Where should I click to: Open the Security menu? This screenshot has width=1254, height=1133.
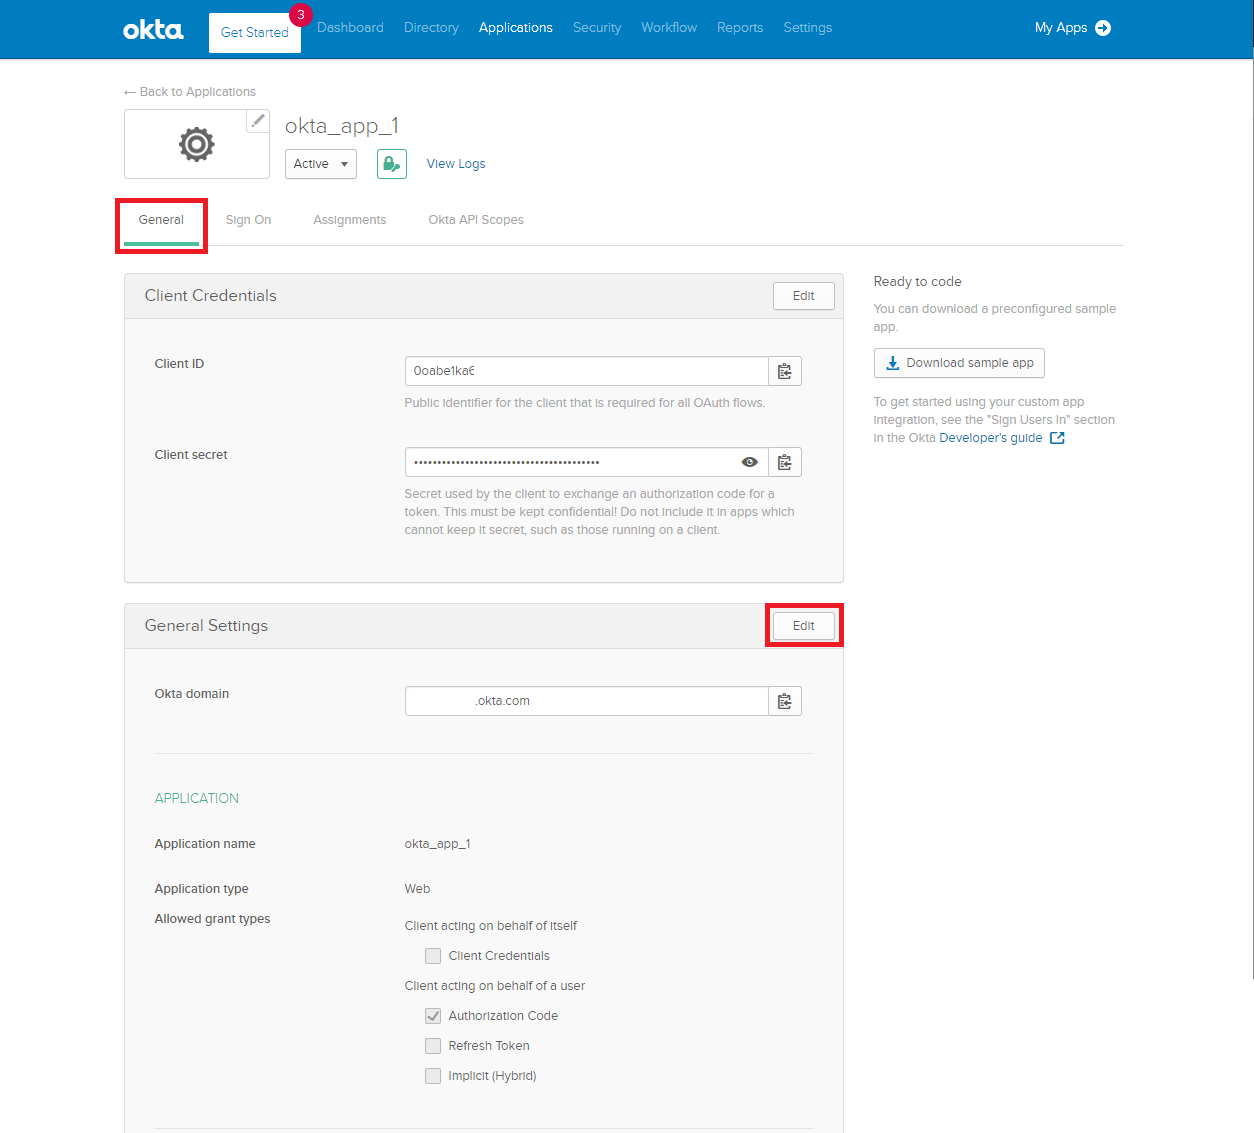click(x=597, y=28)
